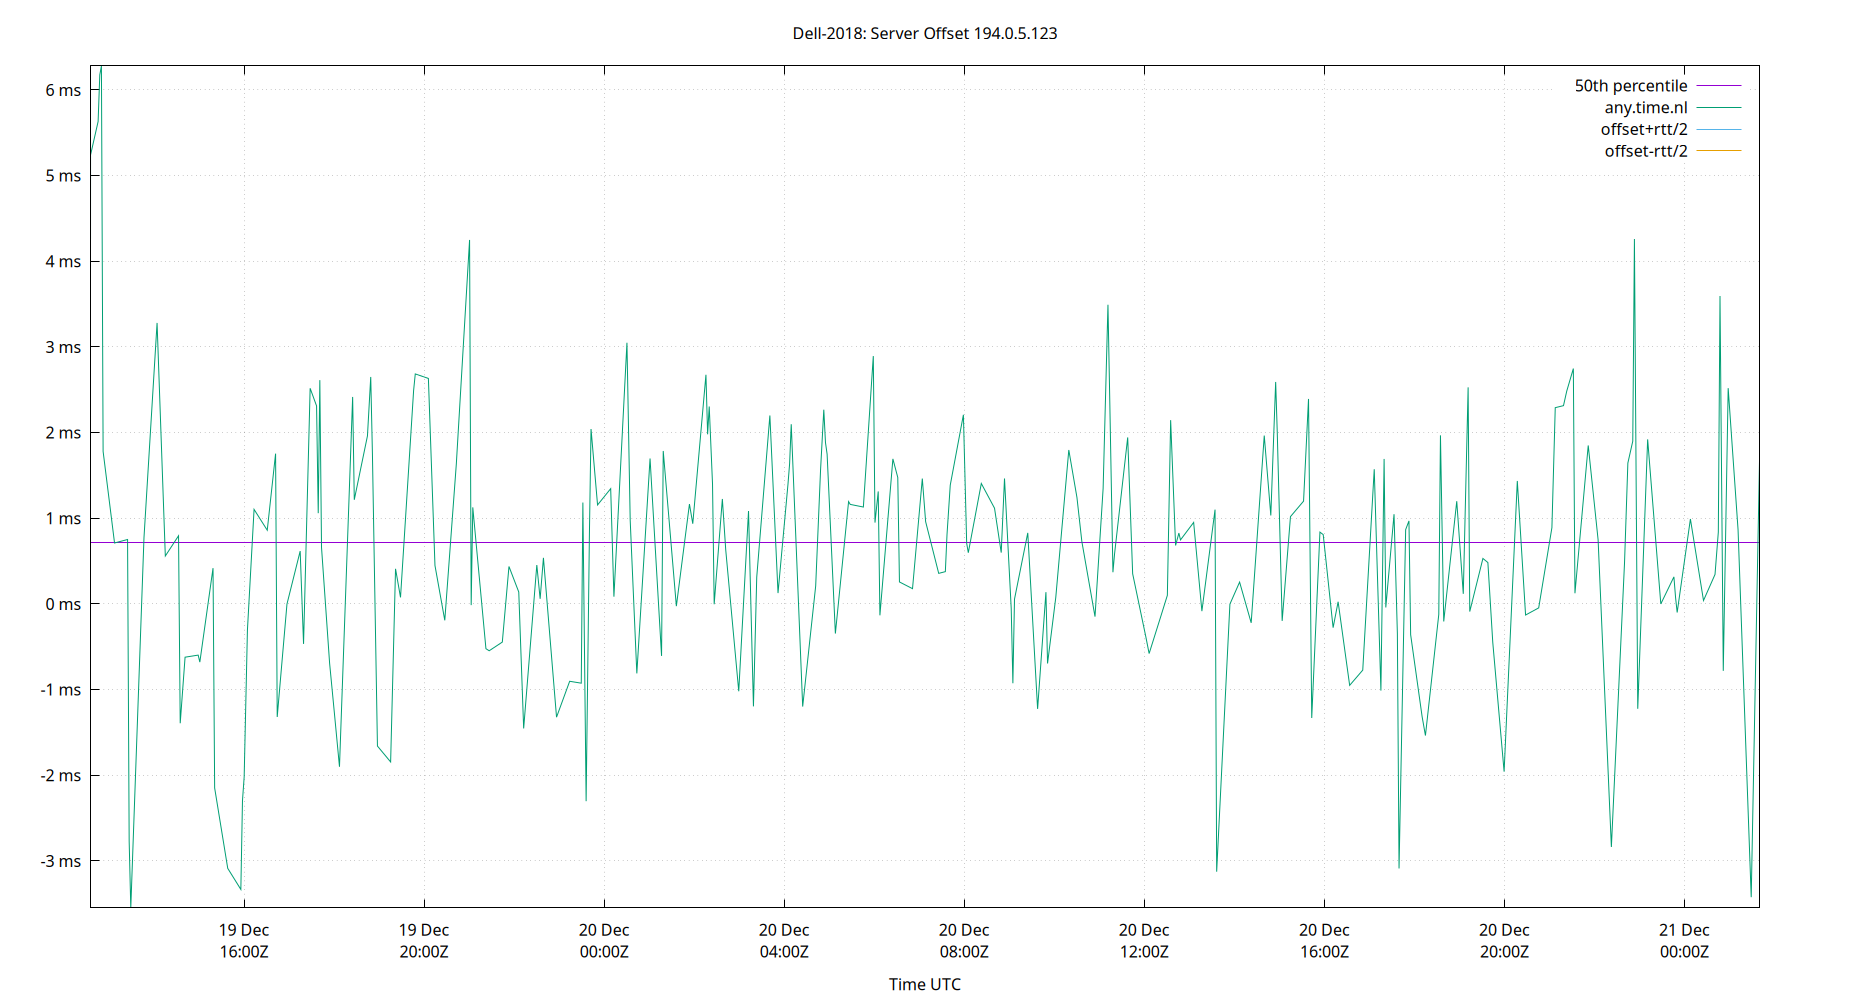Click the "19 Dec 16:00Z" tick label
Image resolution: width=1850 pixels, height=1000 pixels.
point(243,940)
